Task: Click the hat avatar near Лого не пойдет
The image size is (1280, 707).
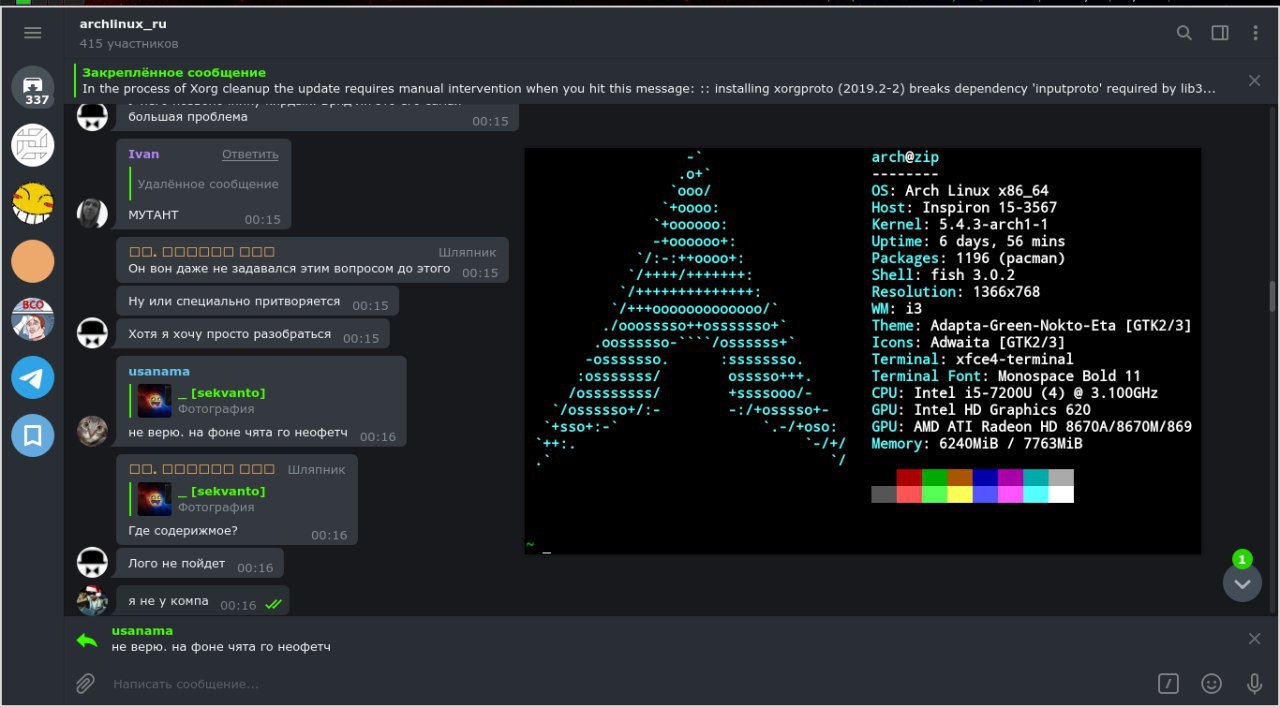Action: pos(92,562)
